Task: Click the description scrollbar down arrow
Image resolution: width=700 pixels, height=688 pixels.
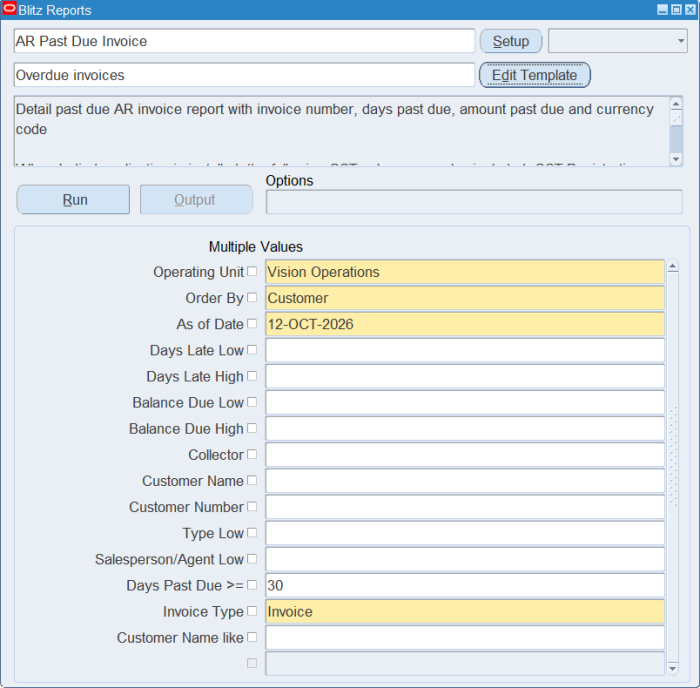Action: 676,159
